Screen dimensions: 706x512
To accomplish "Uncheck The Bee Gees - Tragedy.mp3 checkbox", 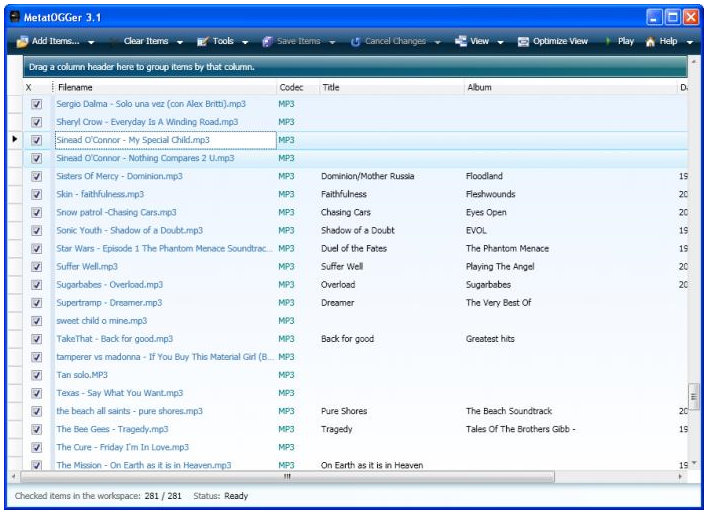I will tap(37, 429).
